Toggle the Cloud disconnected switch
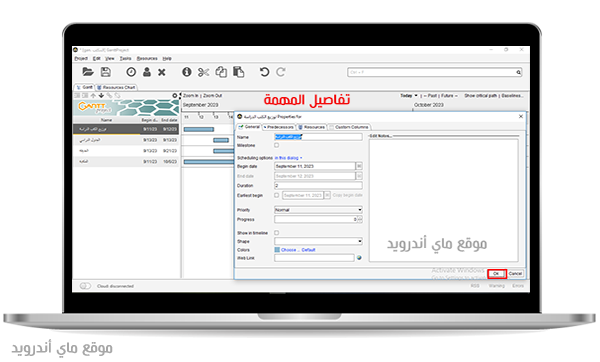This screenshot has width=600, height=362. point(85,286)
